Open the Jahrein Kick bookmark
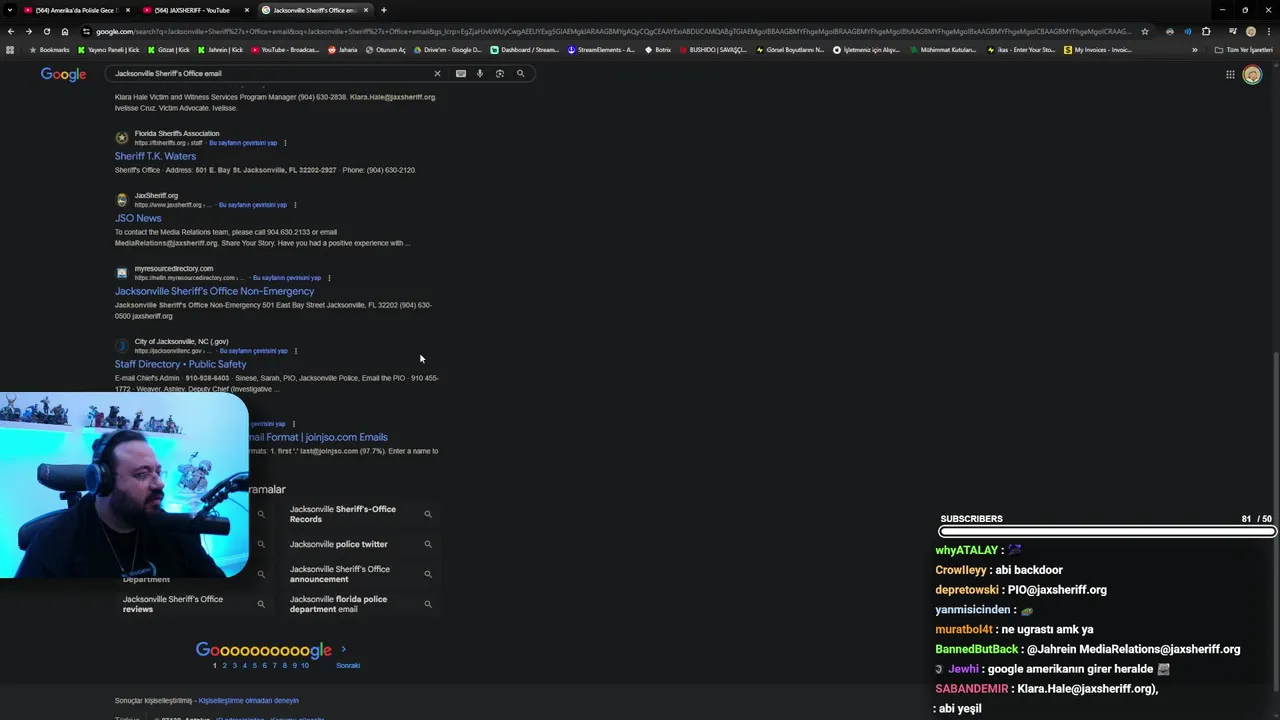1280x720 pixels. pos(221,49)
